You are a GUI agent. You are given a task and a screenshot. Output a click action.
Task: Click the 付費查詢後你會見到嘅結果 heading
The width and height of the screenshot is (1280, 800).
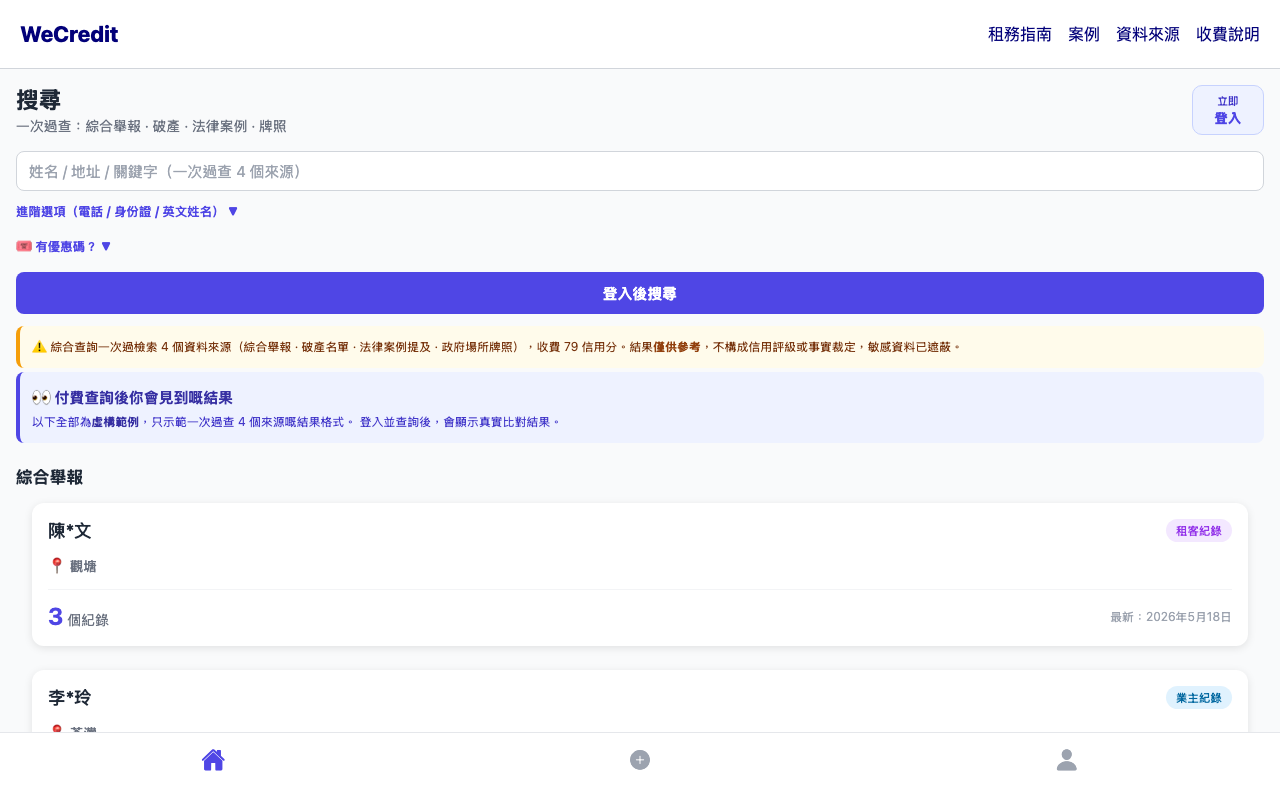(x=144, y=397)
